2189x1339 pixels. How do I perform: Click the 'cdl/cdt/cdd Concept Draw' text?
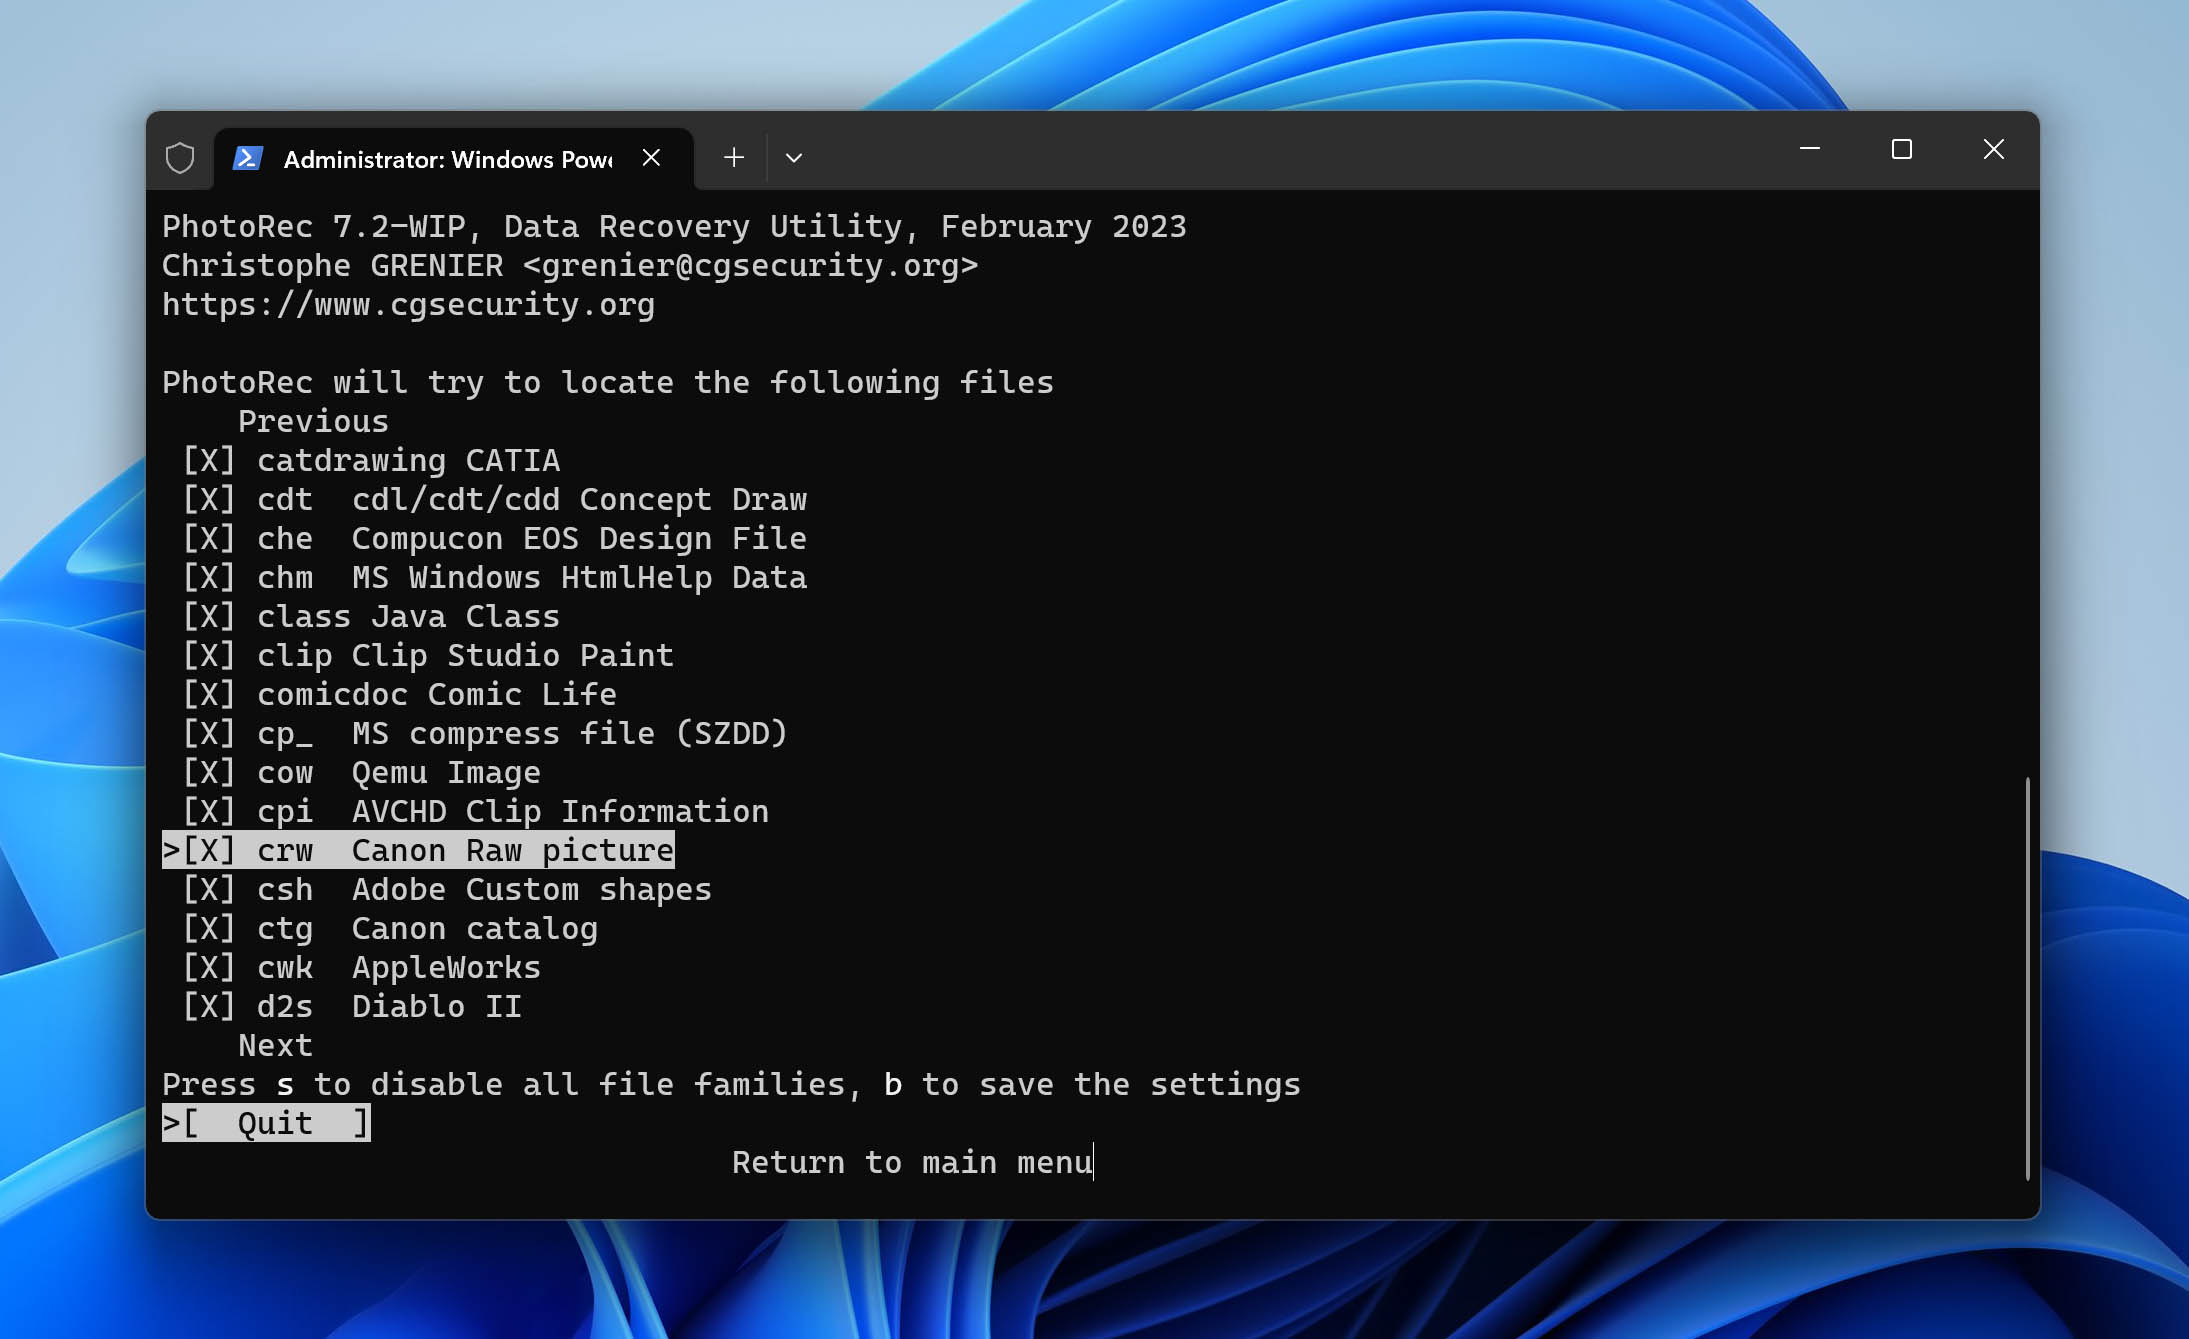point(579,499)
